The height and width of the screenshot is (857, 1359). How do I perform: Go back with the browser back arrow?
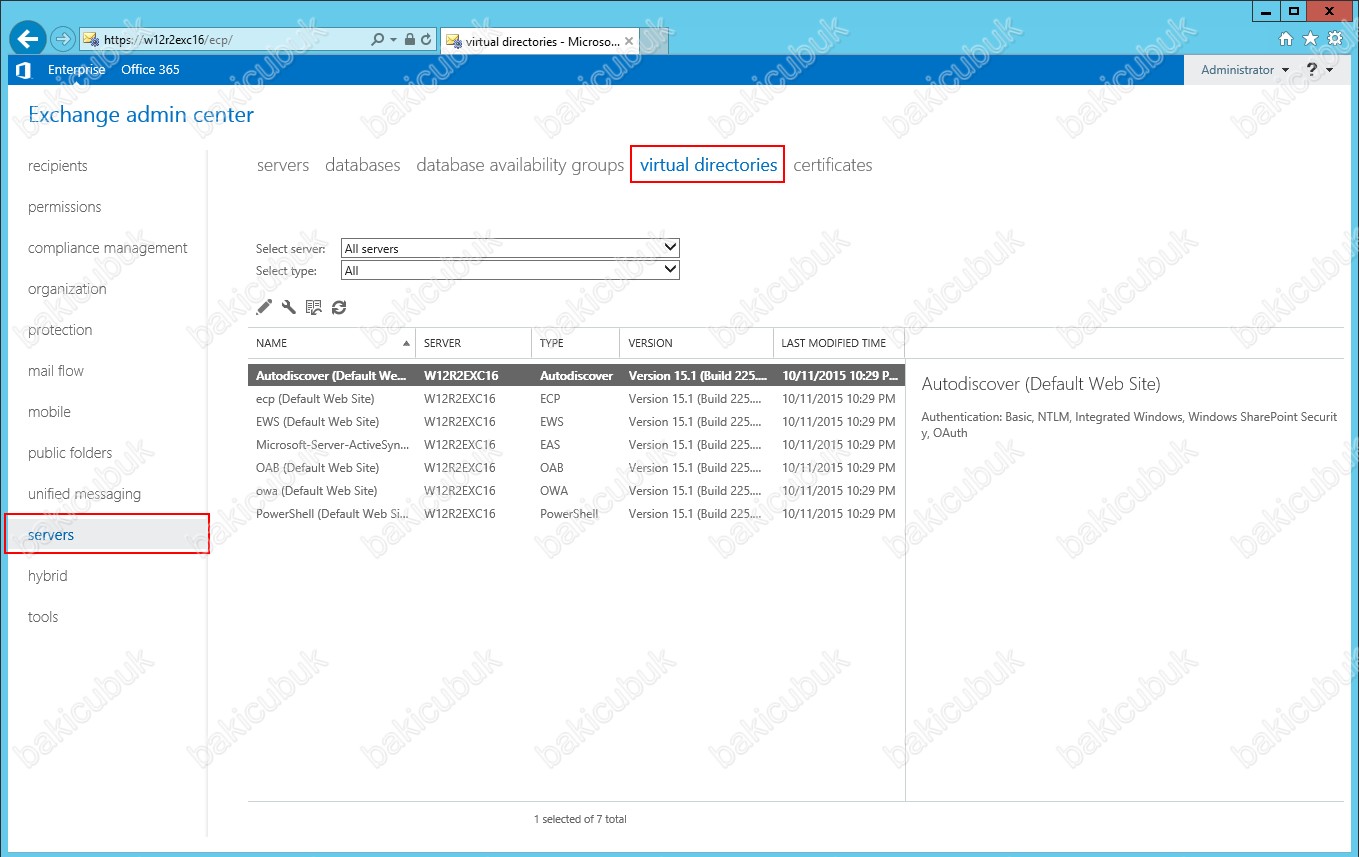[28, 39]
